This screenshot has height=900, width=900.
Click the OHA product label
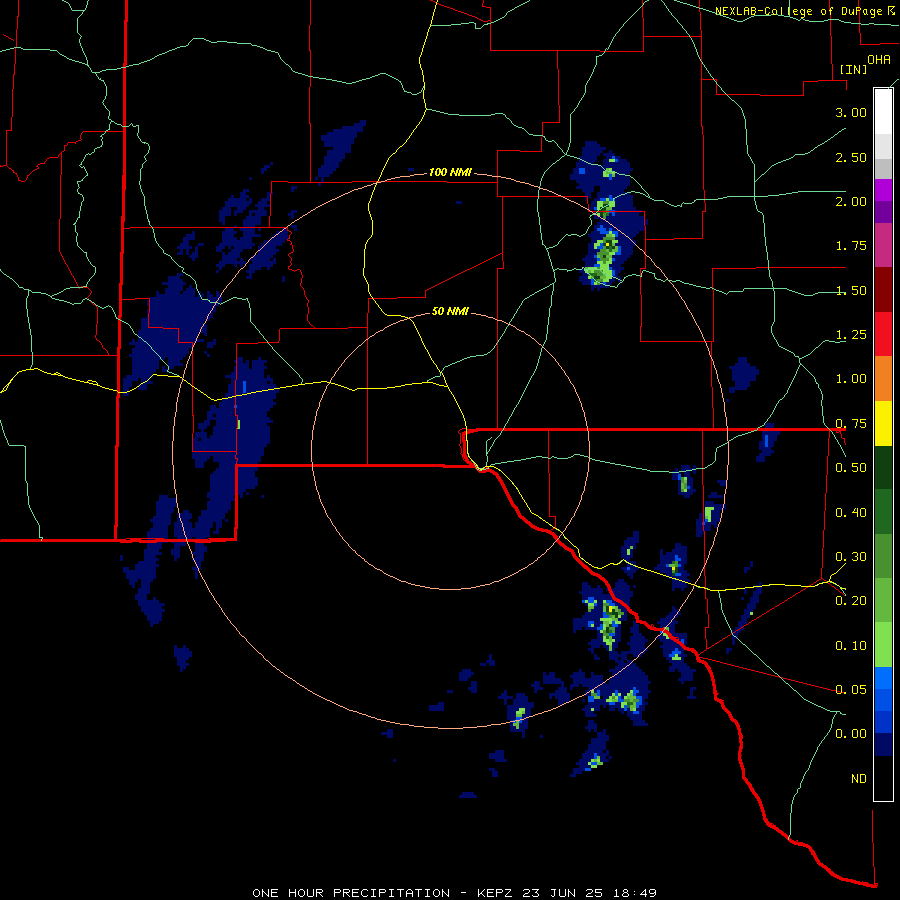(x=879, y=59)
